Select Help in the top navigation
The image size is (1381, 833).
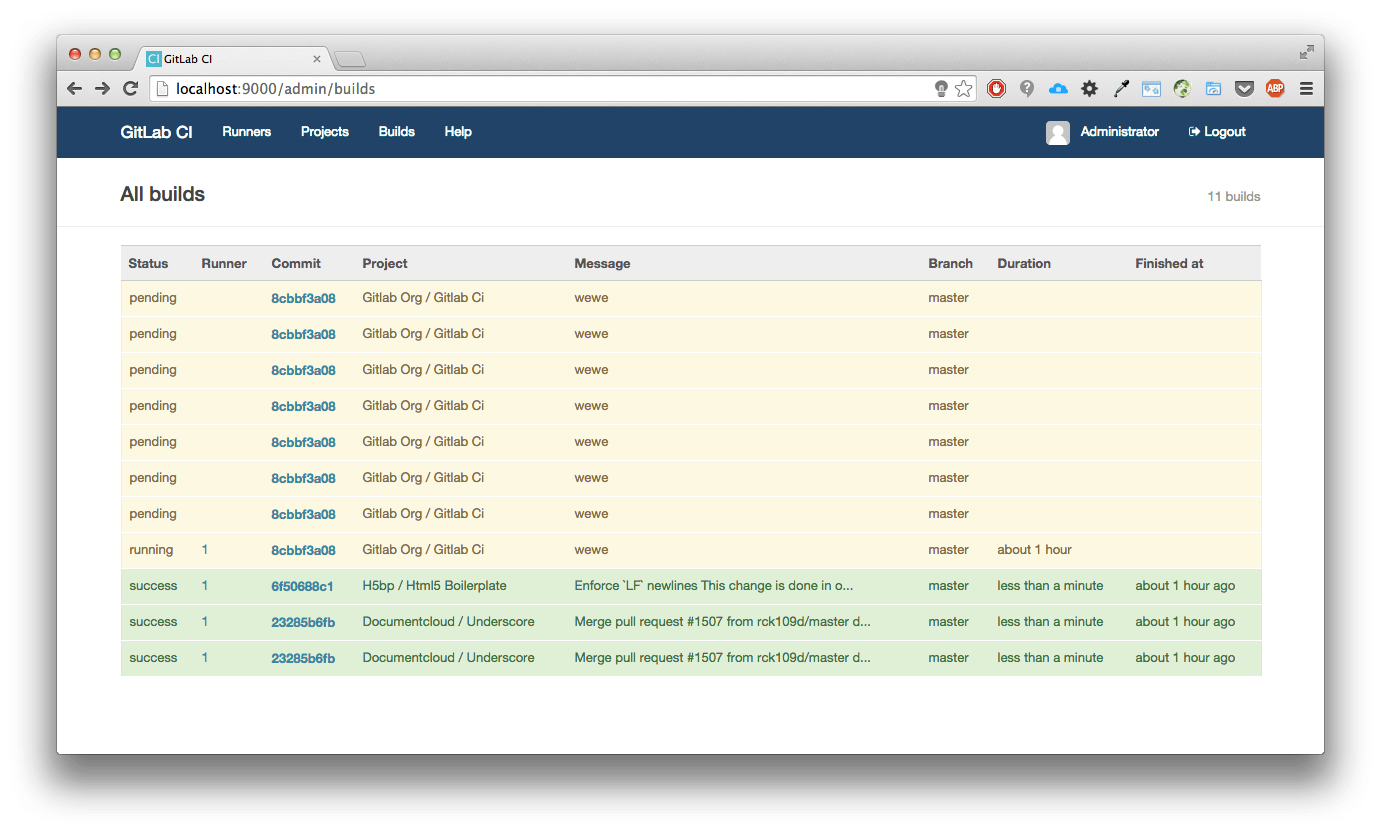(x=458, y=132)
